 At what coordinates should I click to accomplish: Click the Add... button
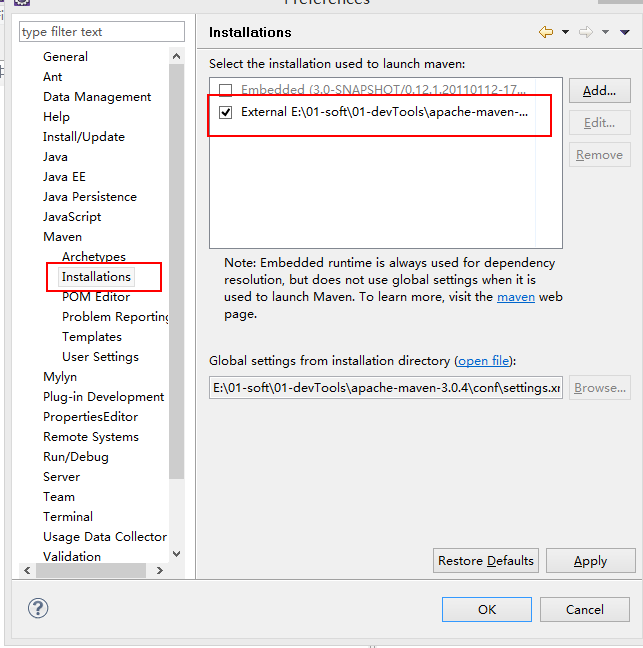(x=599, y=91)
